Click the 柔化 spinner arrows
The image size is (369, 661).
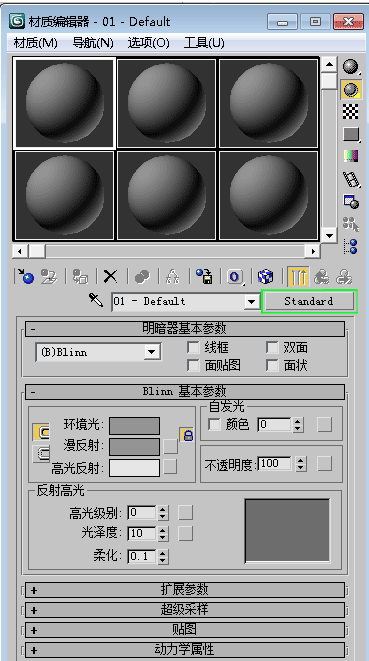163,556
